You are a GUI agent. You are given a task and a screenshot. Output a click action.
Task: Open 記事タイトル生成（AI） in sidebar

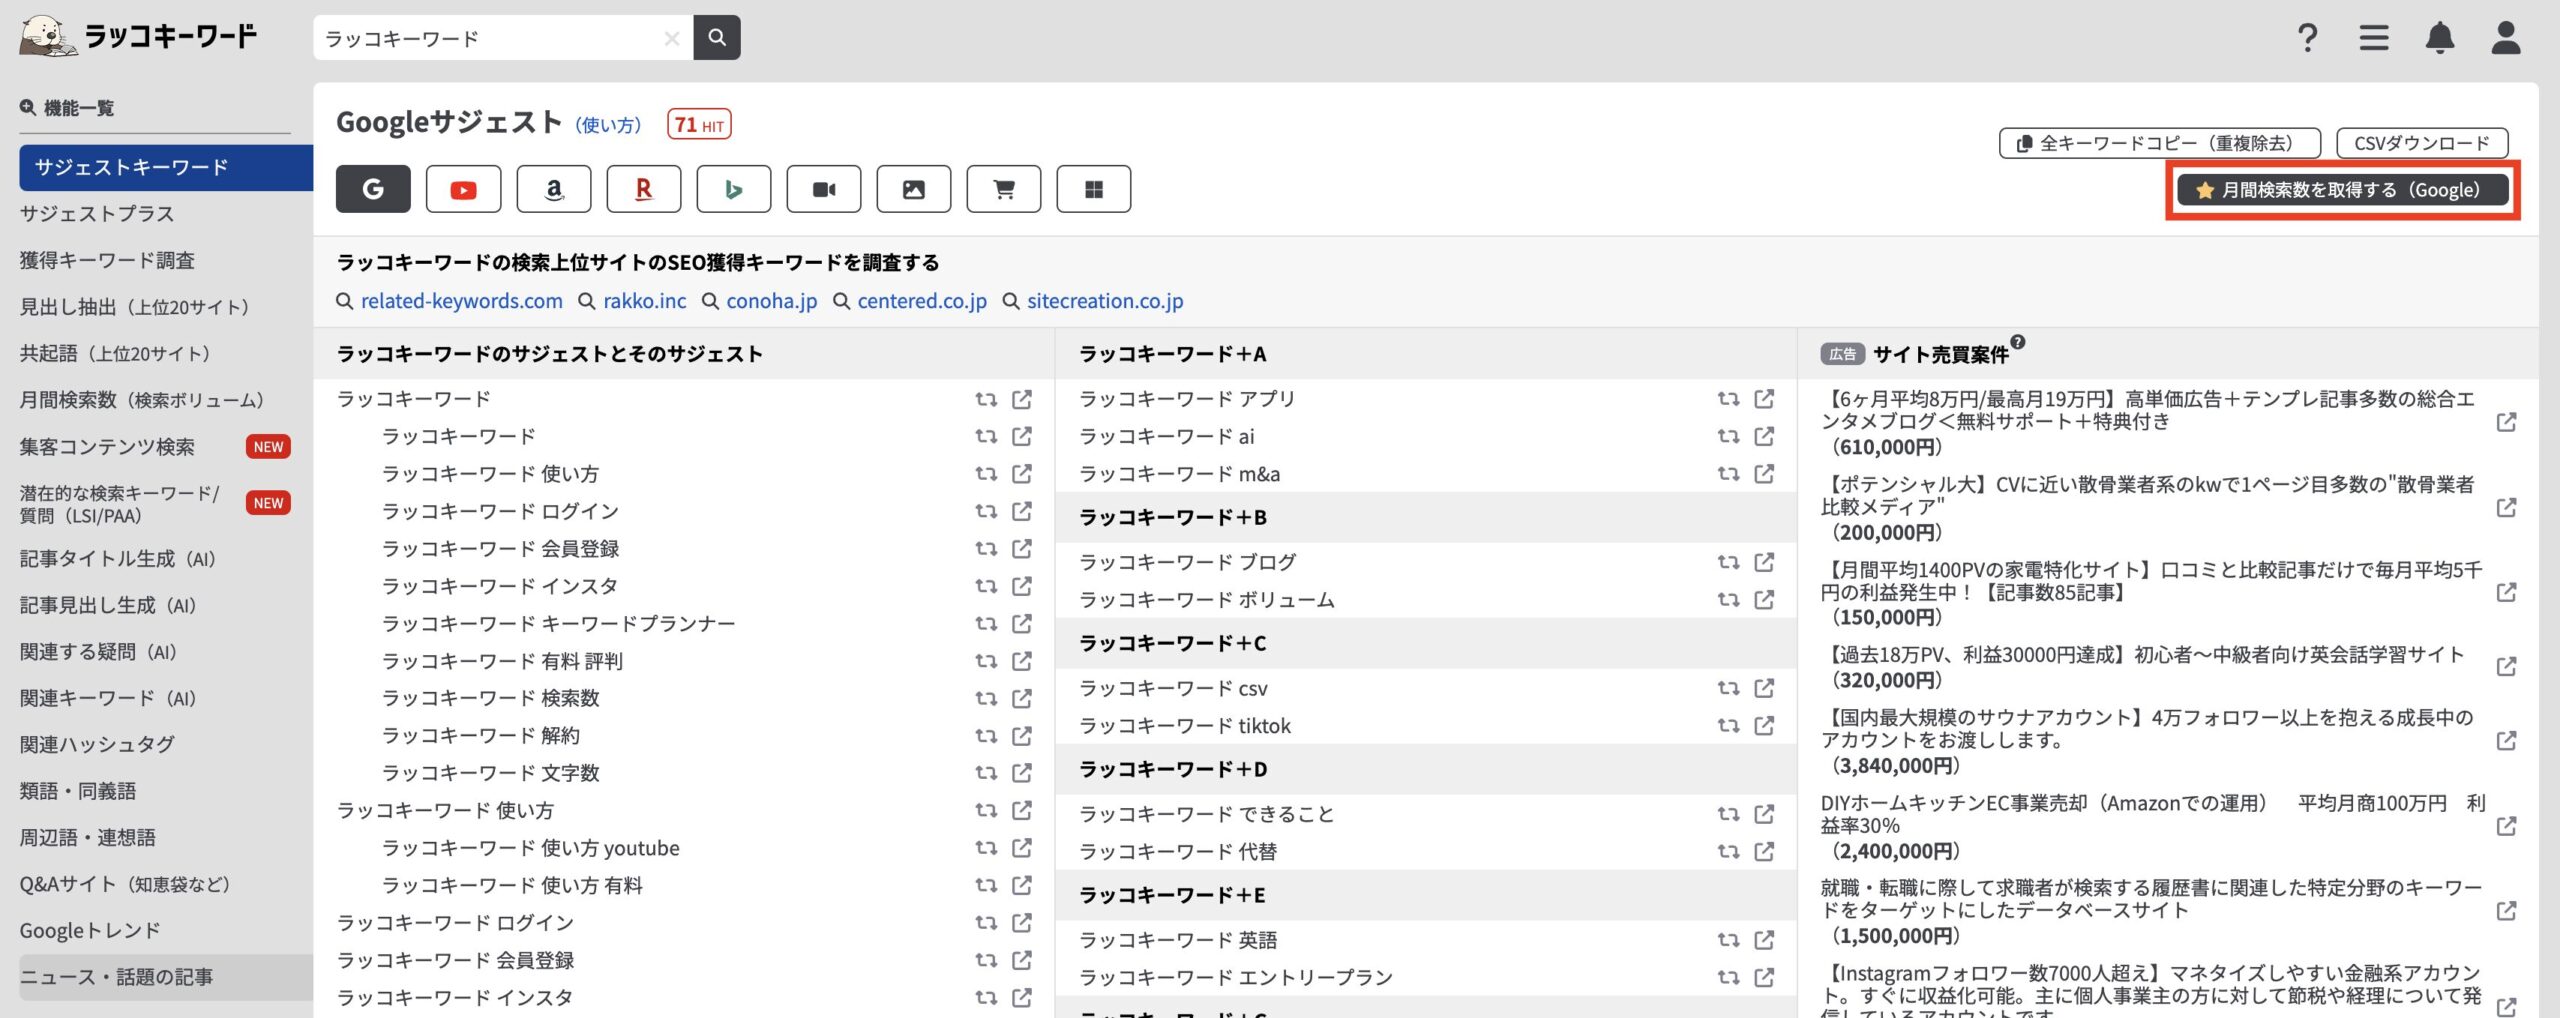[x=118, y=559]
